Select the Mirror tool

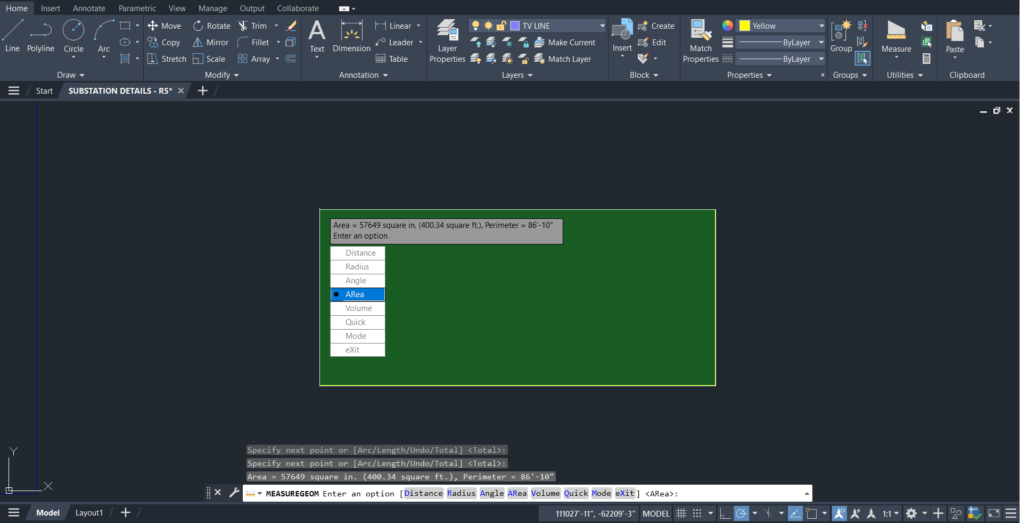tap(211, 42)
